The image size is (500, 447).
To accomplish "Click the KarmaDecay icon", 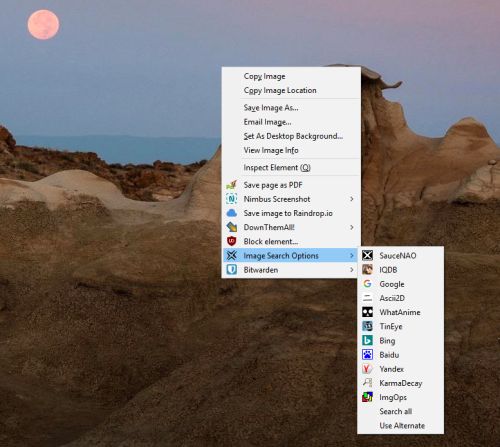I will (367, 383).
